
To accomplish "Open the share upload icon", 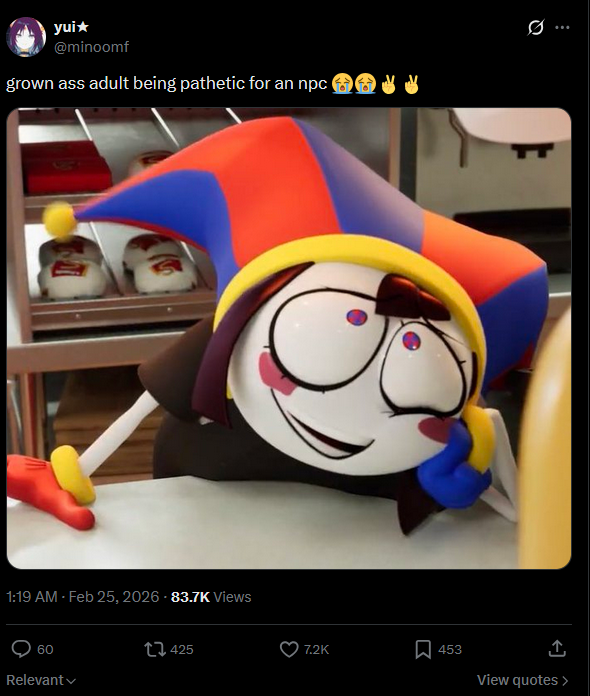I will [x=557, y=649].
